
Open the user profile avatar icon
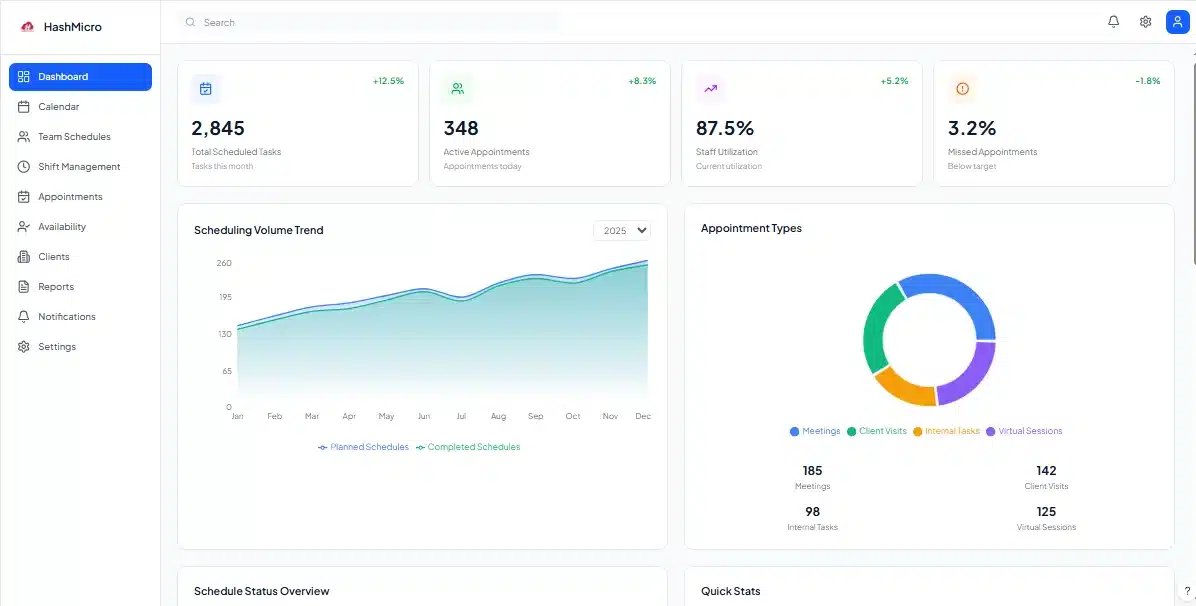click(1177, 21)
